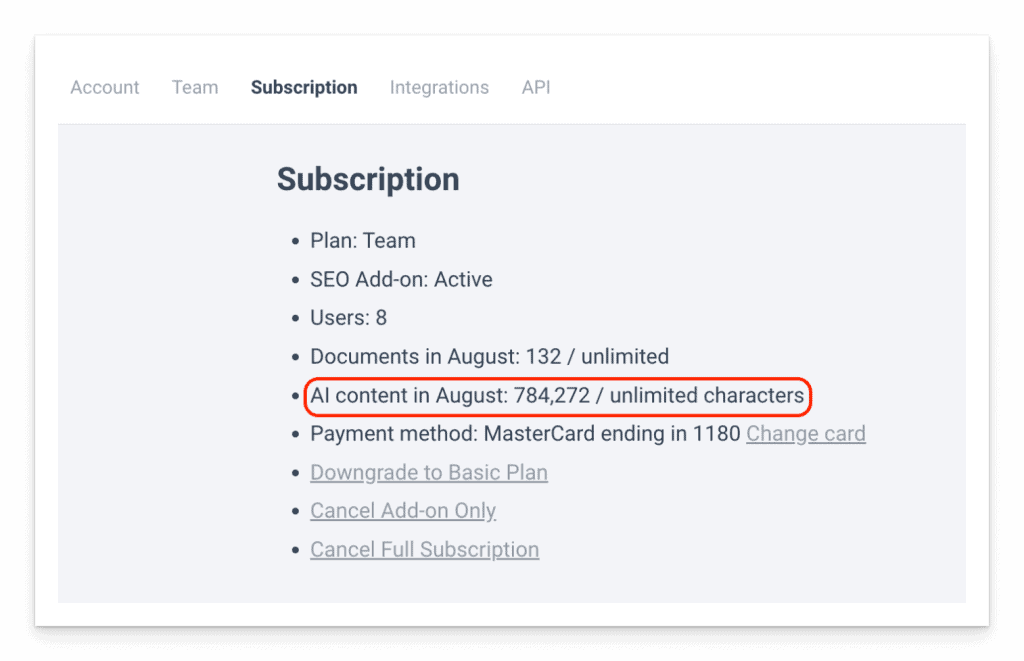
Task: Click Downgrade to Basic Plan link
Action: (x=429, y=472)
